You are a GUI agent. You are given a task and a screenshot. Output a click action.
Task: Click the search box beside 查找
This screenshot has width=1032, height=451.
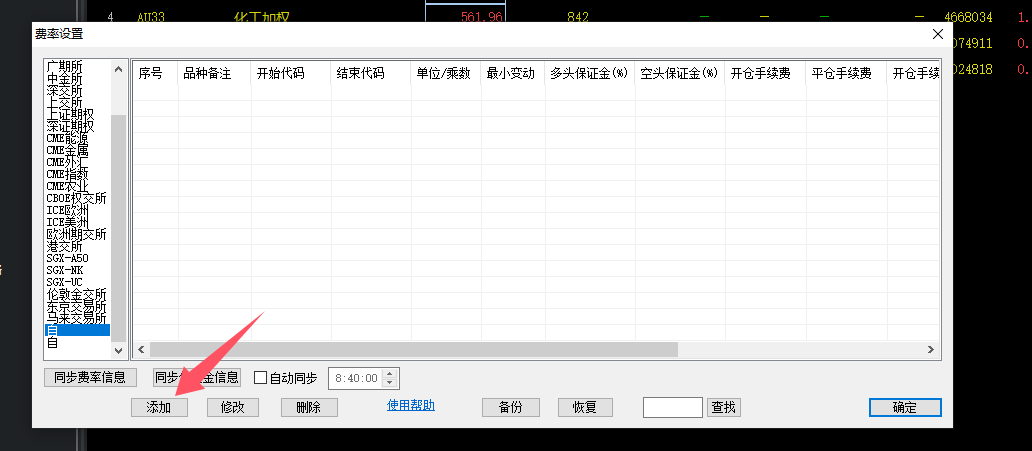pos(673,407)
